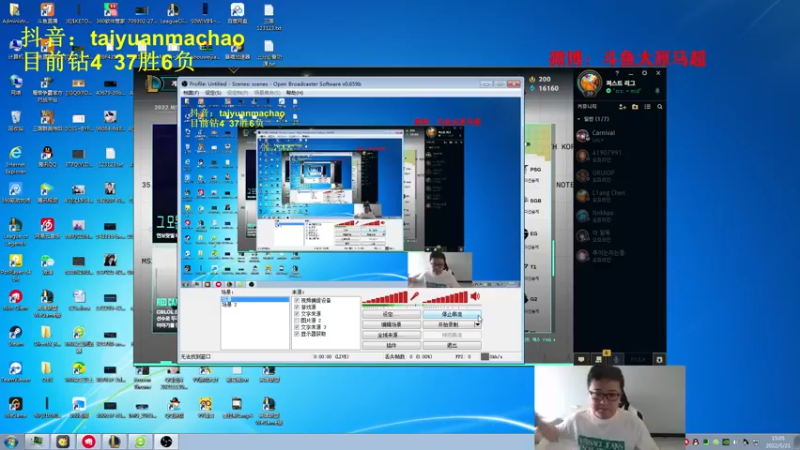Open the OBS 设定档(P) menu
The width and height of the screenshot is (800, 450).
click(x=237, y=93)
